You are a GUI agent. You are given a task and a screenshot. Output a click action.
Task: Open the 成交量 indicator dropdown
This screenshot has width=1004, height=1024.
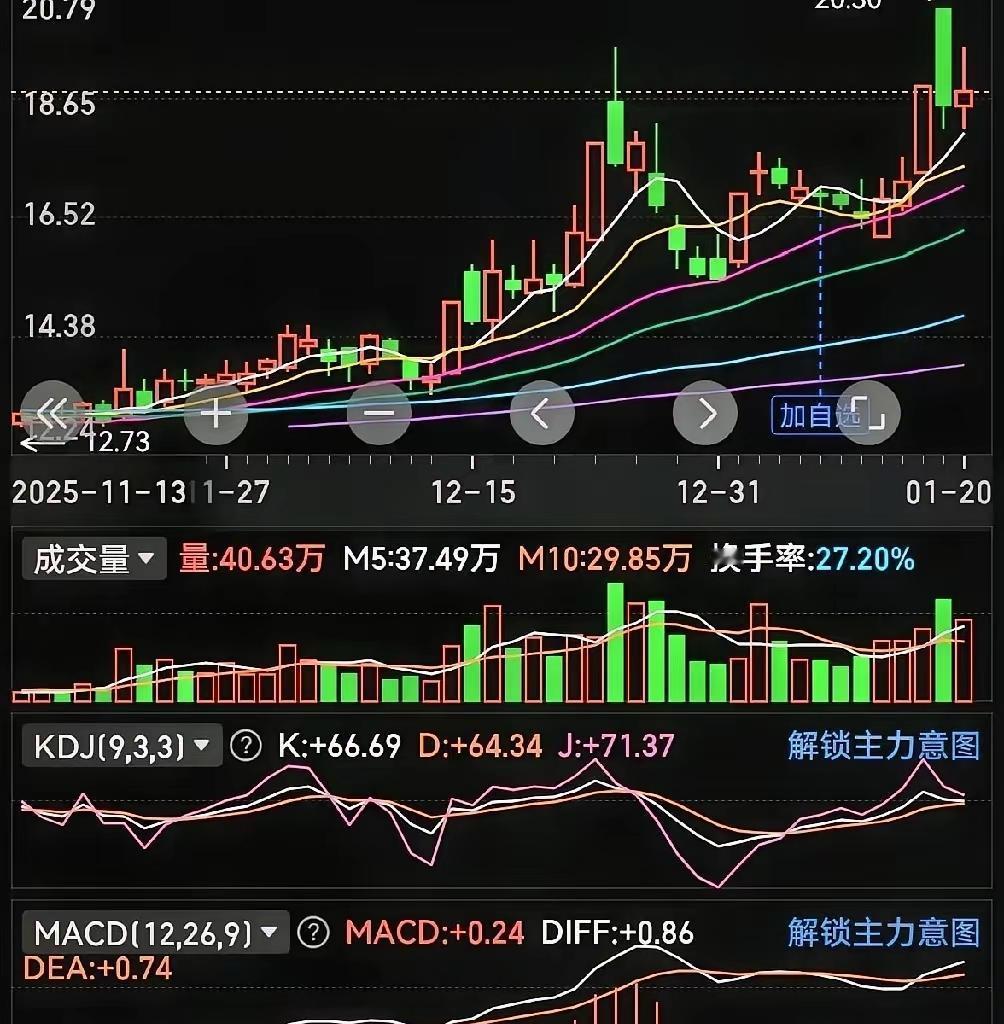pyautogui.click(x=94, y=559)
